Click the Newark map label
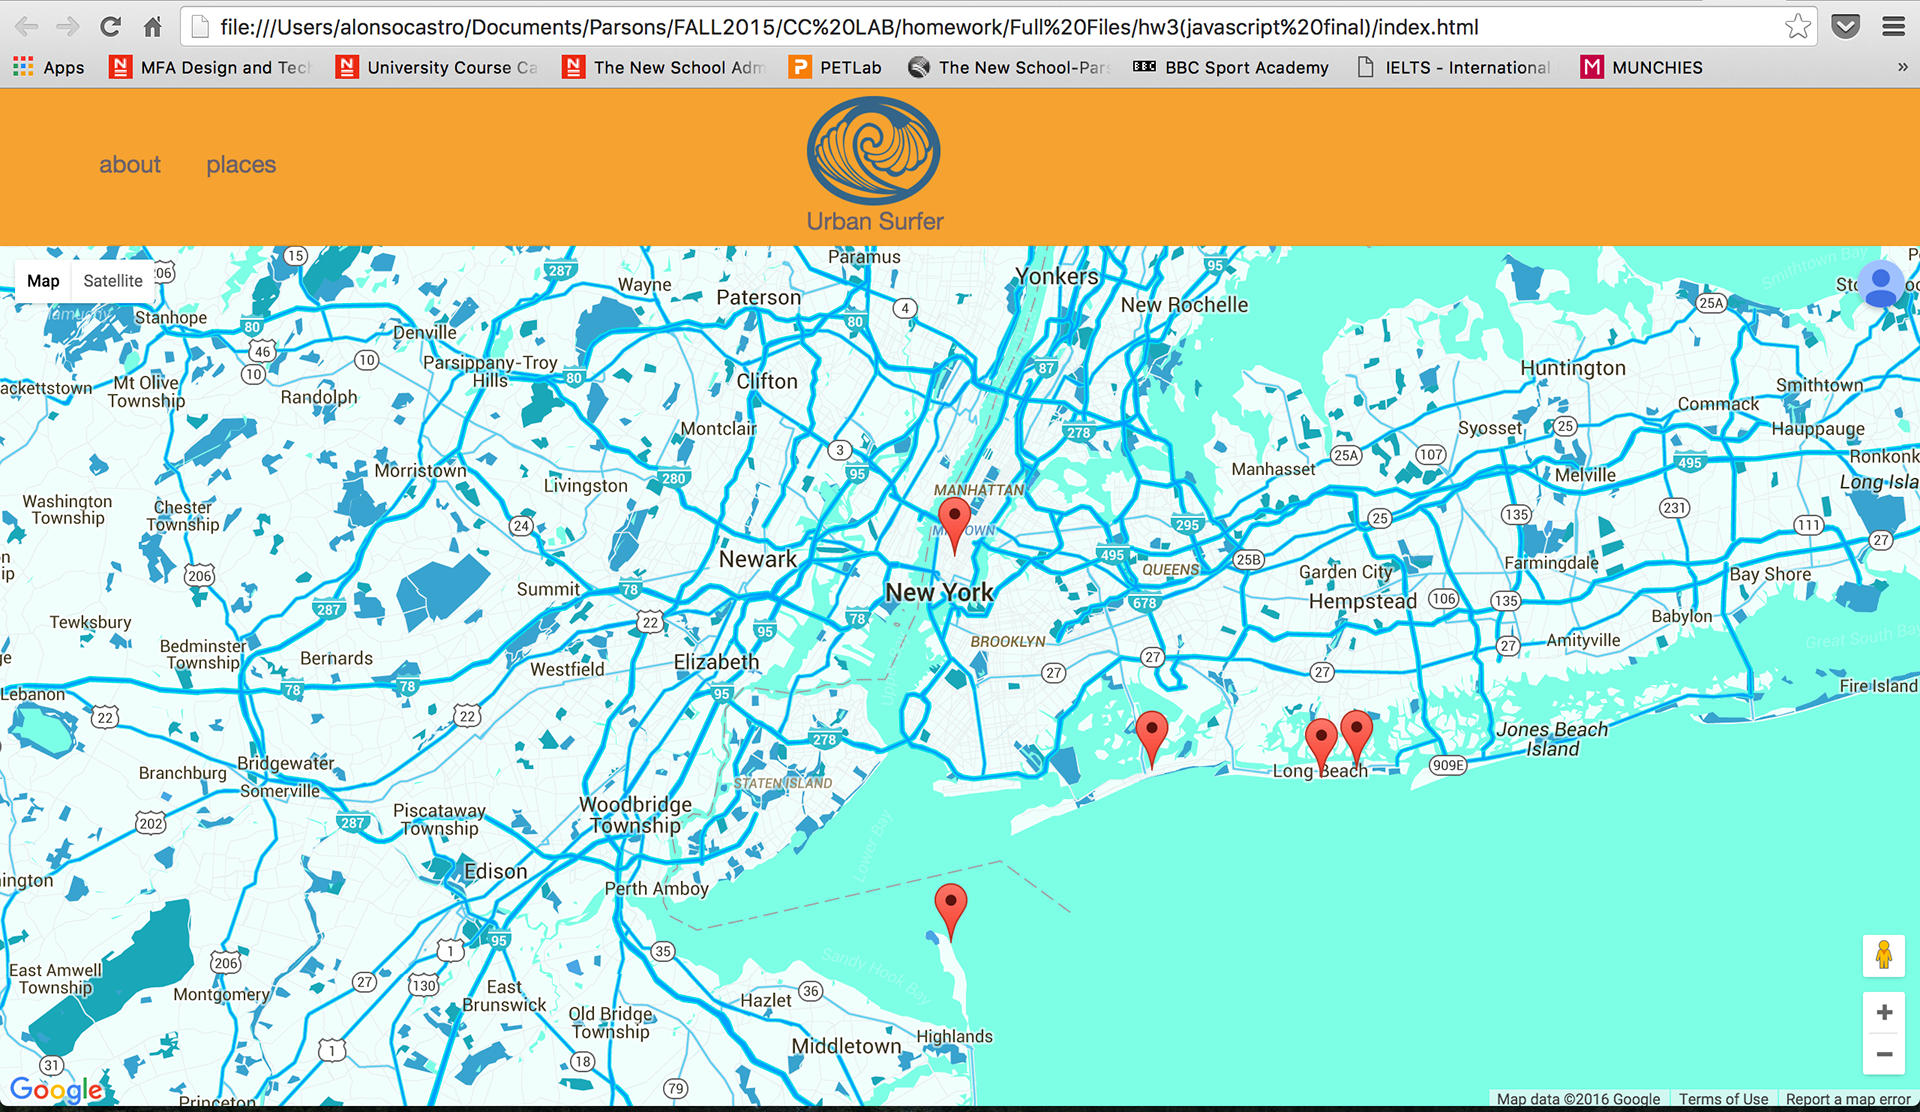 (x=758, y=559)
